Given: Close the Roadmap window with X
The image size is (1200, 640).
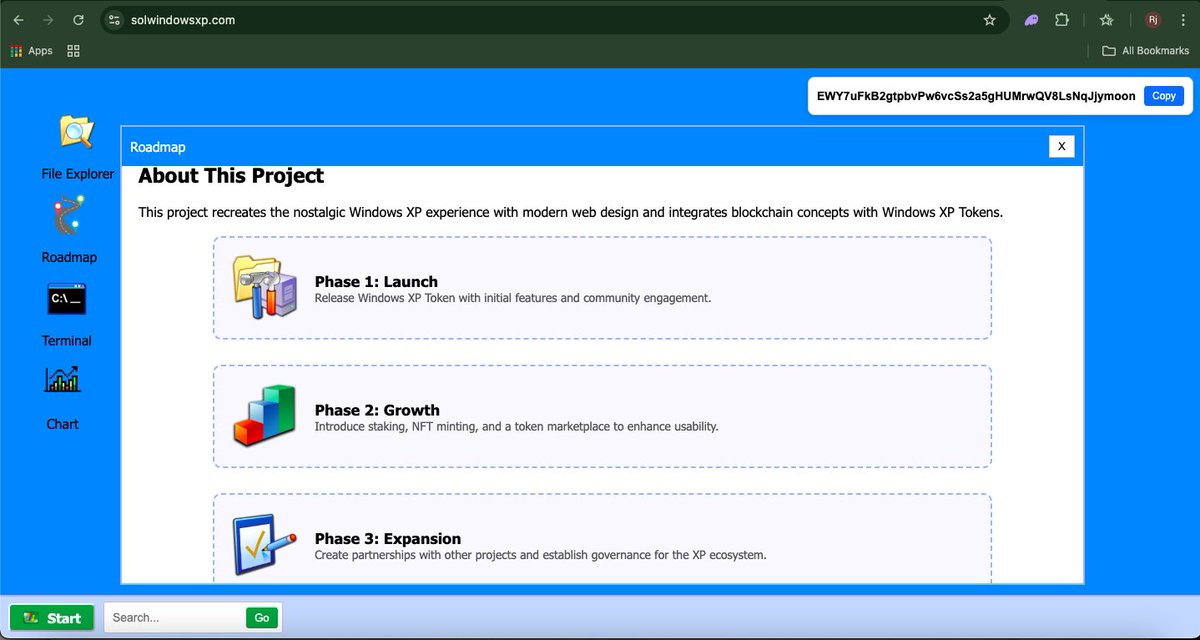Looking at the screenshot, I should click(x=1061, y=146).
